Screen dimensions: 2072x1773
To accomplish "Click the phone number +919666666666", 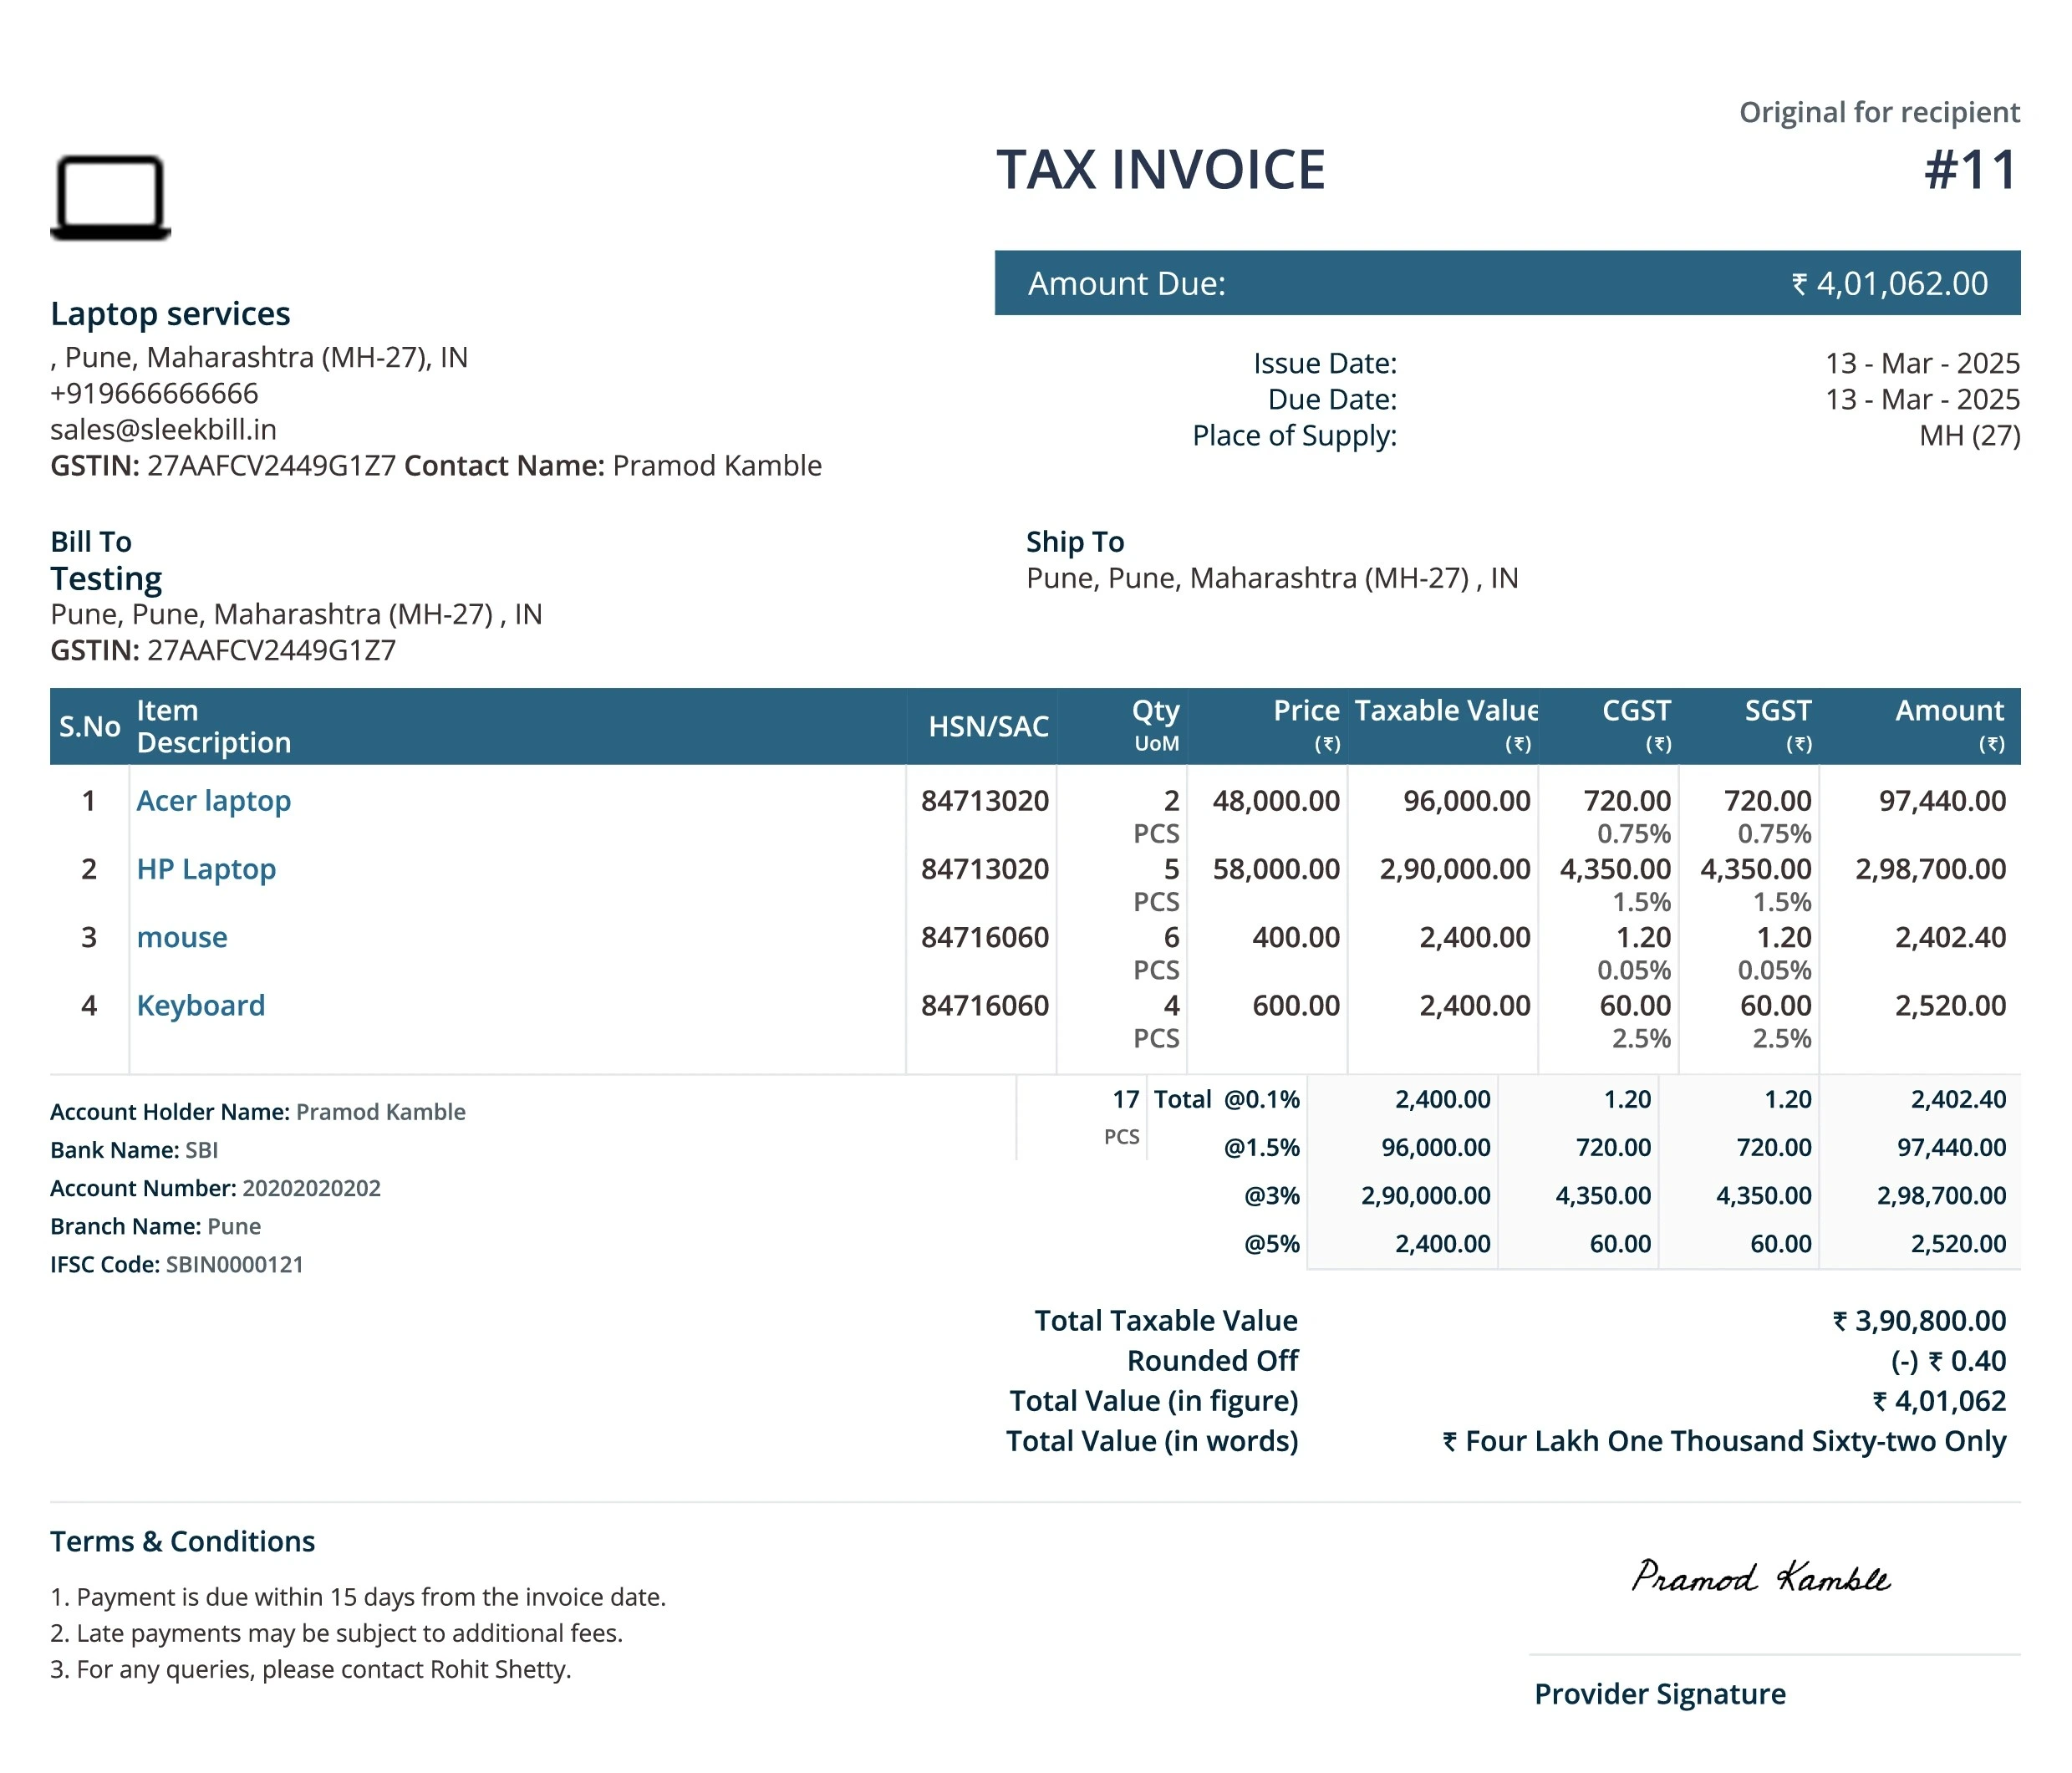I will 154,394.
